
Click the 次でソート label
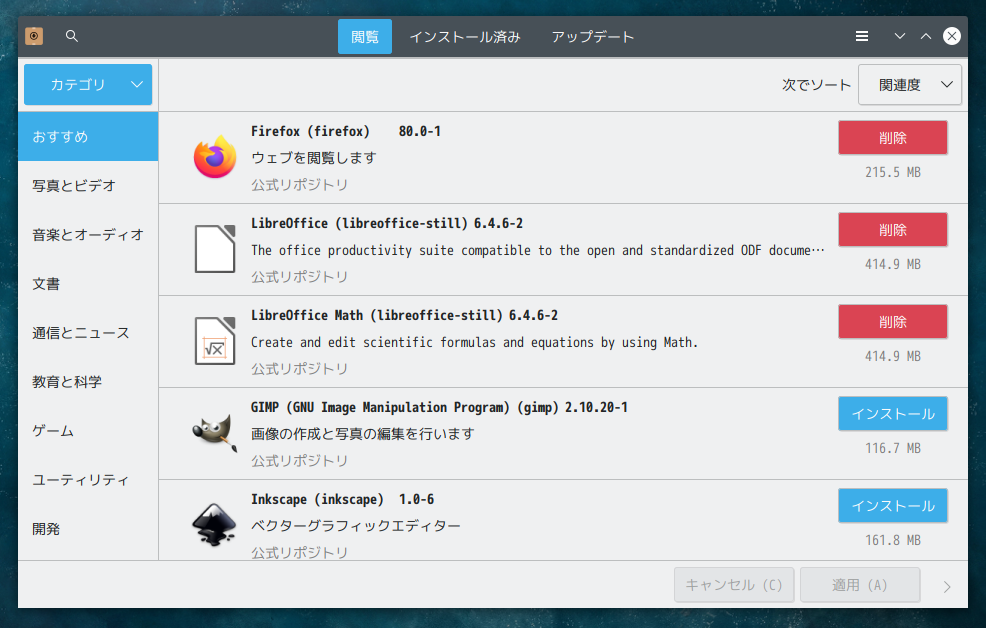tap(816, 85)
